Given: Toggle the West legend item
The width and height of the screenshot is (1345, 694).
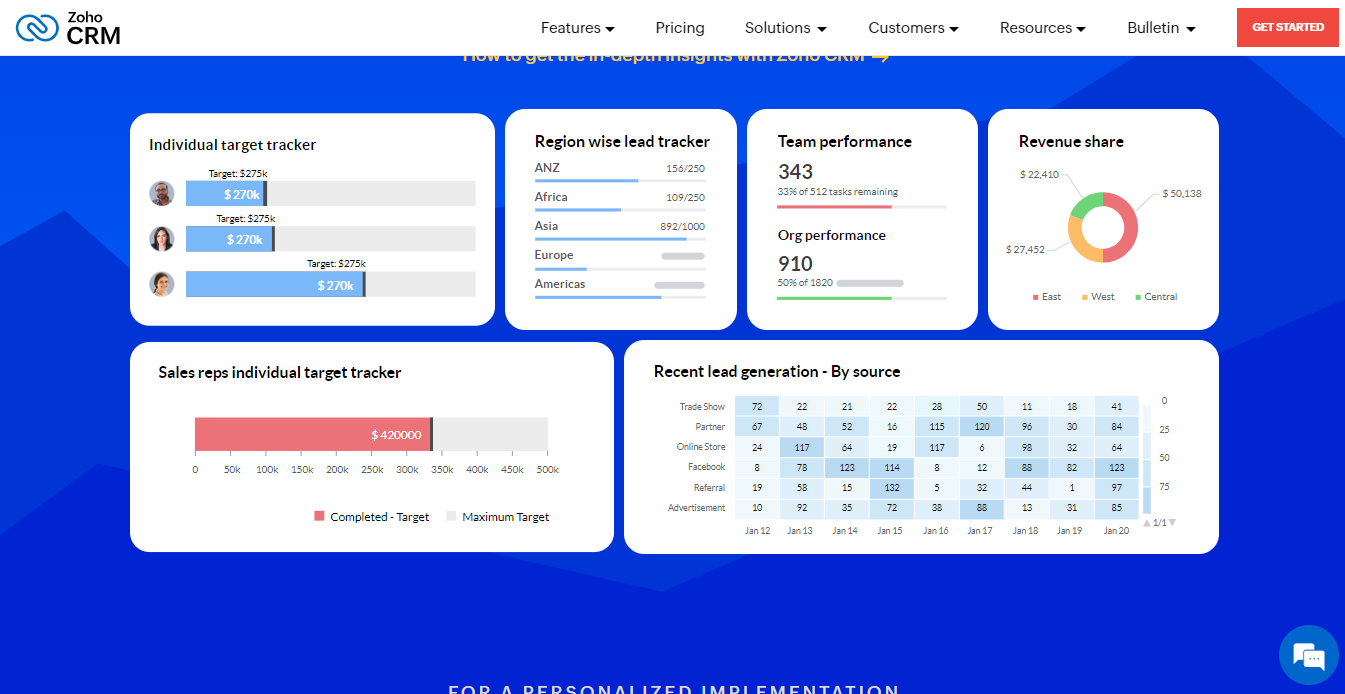Looking at the screenshot, I should tap(1098, 297).
